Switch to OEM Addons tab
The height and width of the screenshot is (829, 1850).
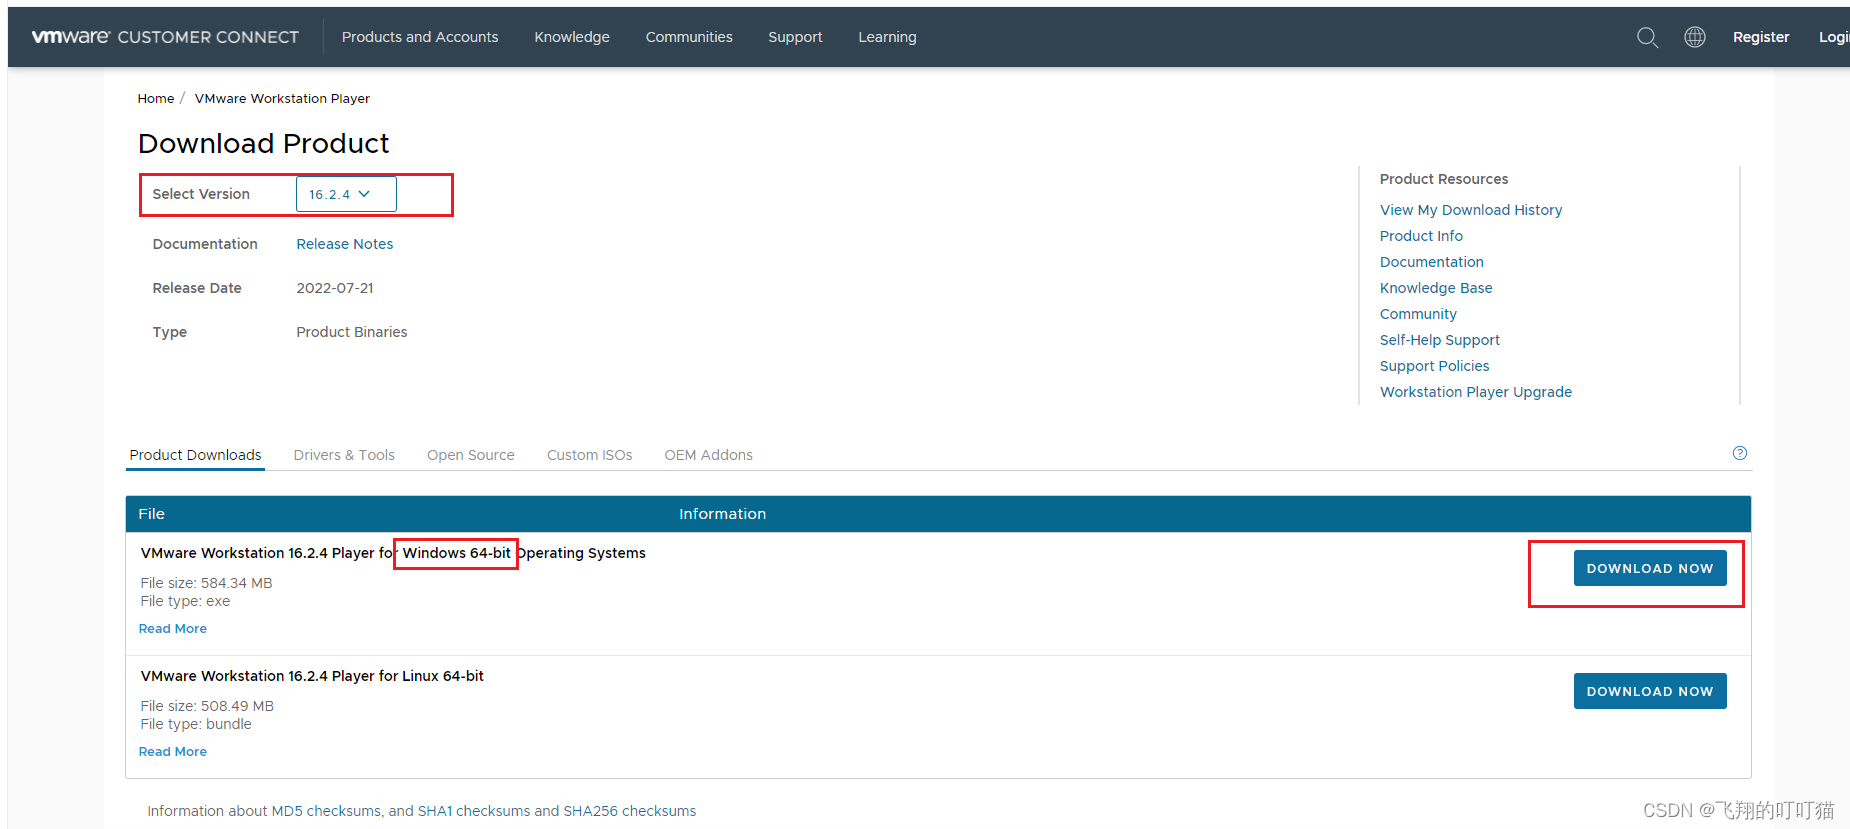pyautogui.click(x=709, y=455)
